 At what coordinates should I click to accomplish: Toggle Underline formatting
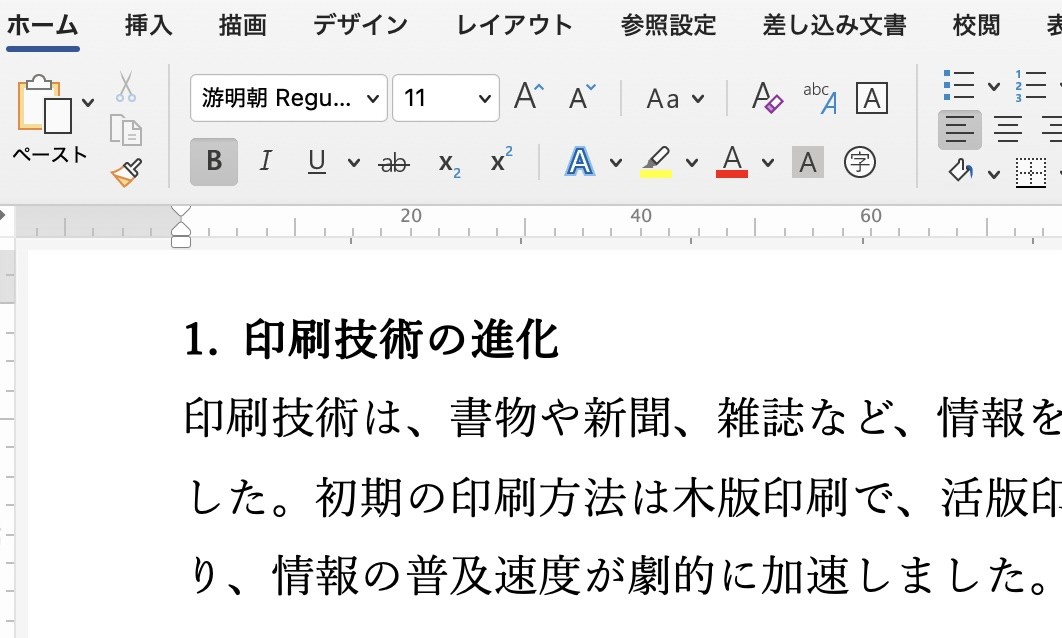pos(317,162)
